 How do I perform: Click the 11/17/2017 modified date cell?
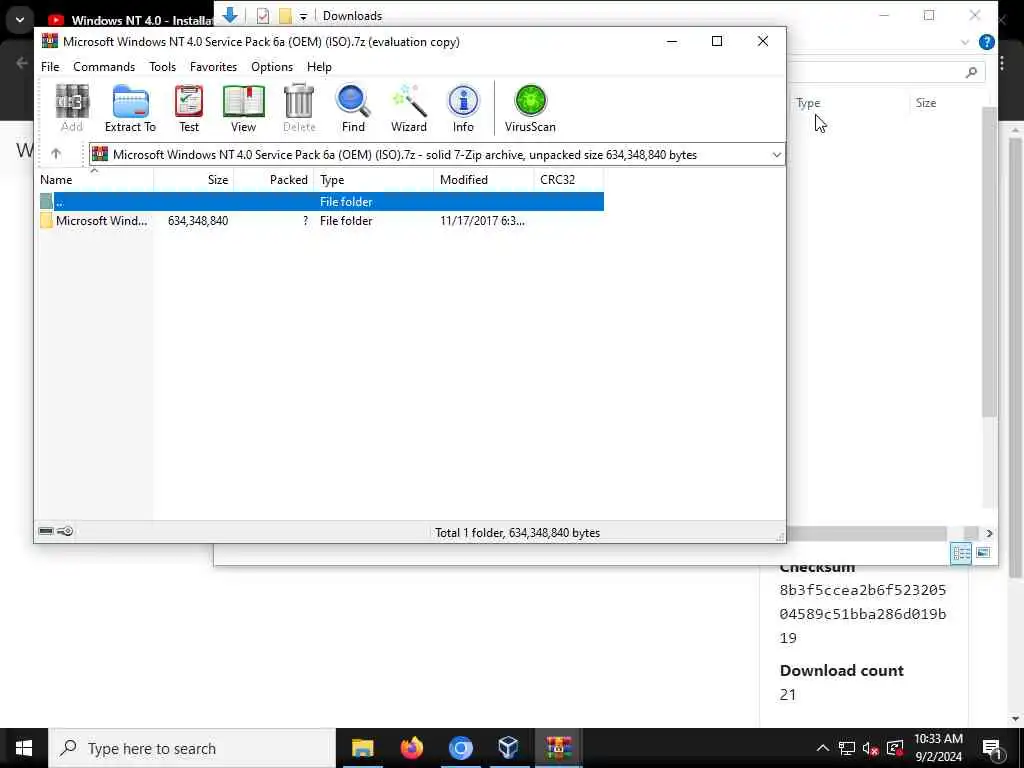click(x=482, y=221)
